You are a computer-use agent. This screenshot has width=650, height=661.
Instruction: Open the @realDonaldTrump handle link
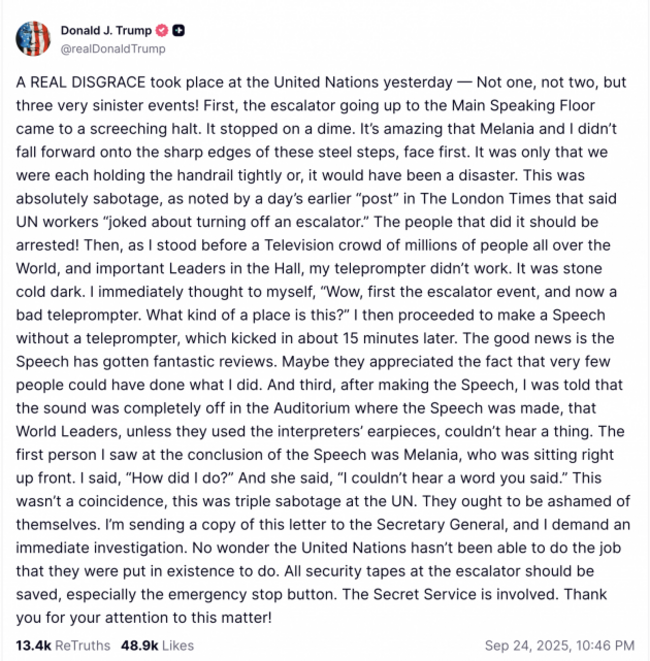tap(113, 48)
